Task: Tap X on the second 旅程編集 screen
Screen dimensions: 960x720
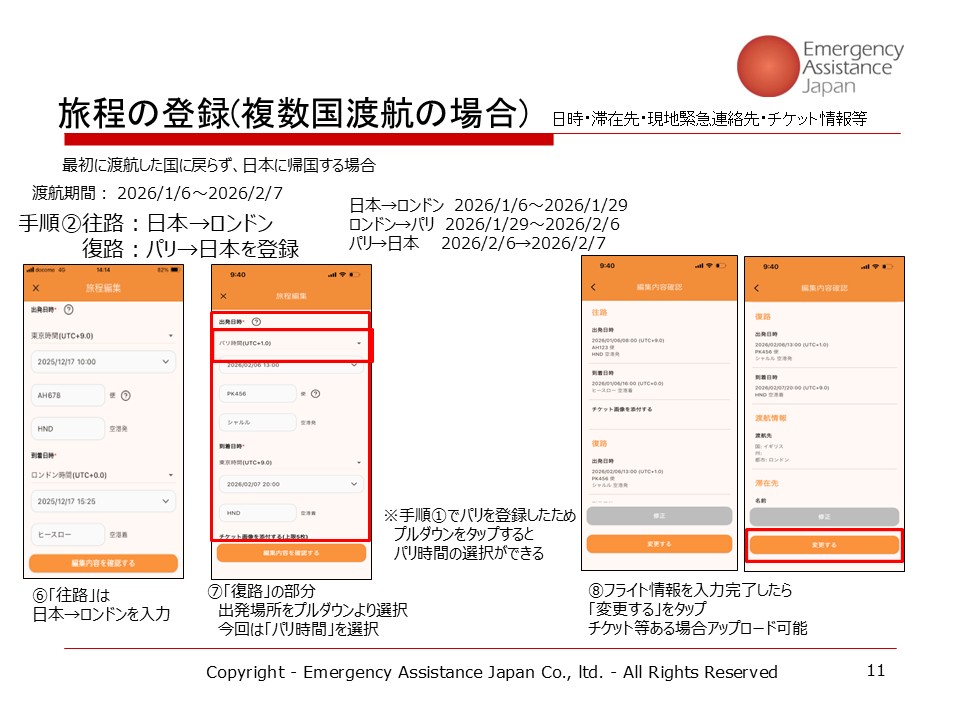Action: (x=223, y=296)
